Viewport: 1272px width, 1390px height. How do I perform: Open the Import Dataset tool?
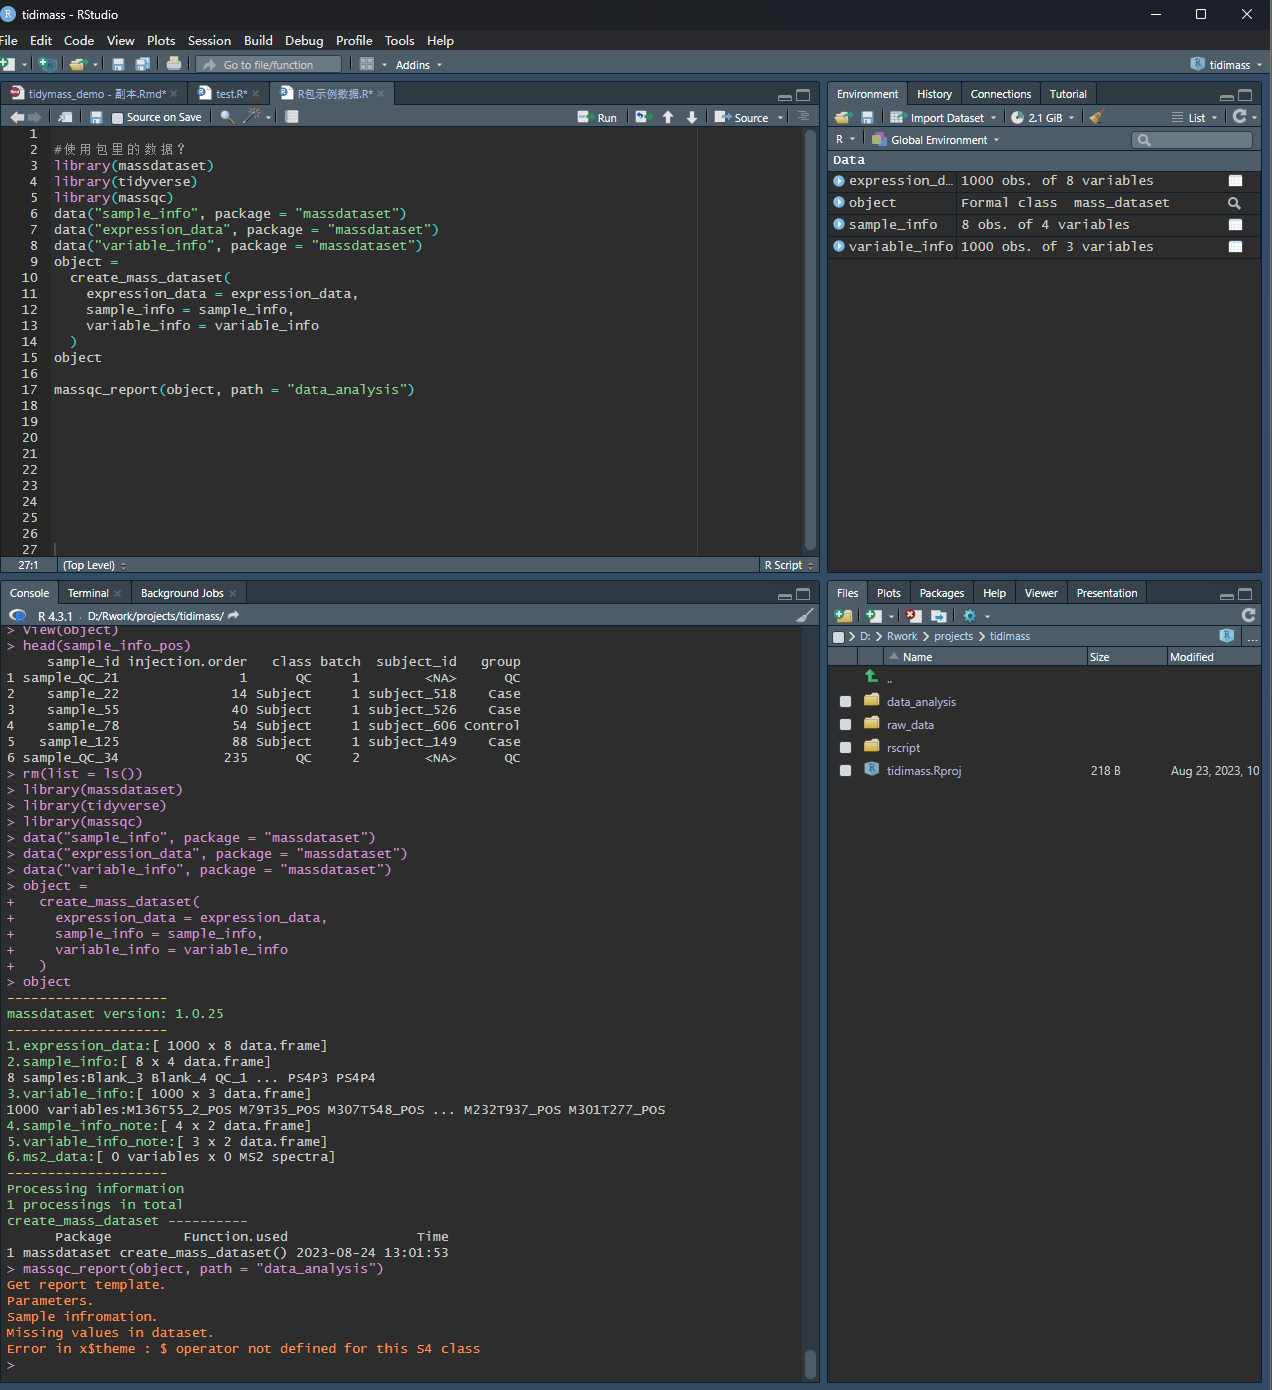[x=941, y=117]
